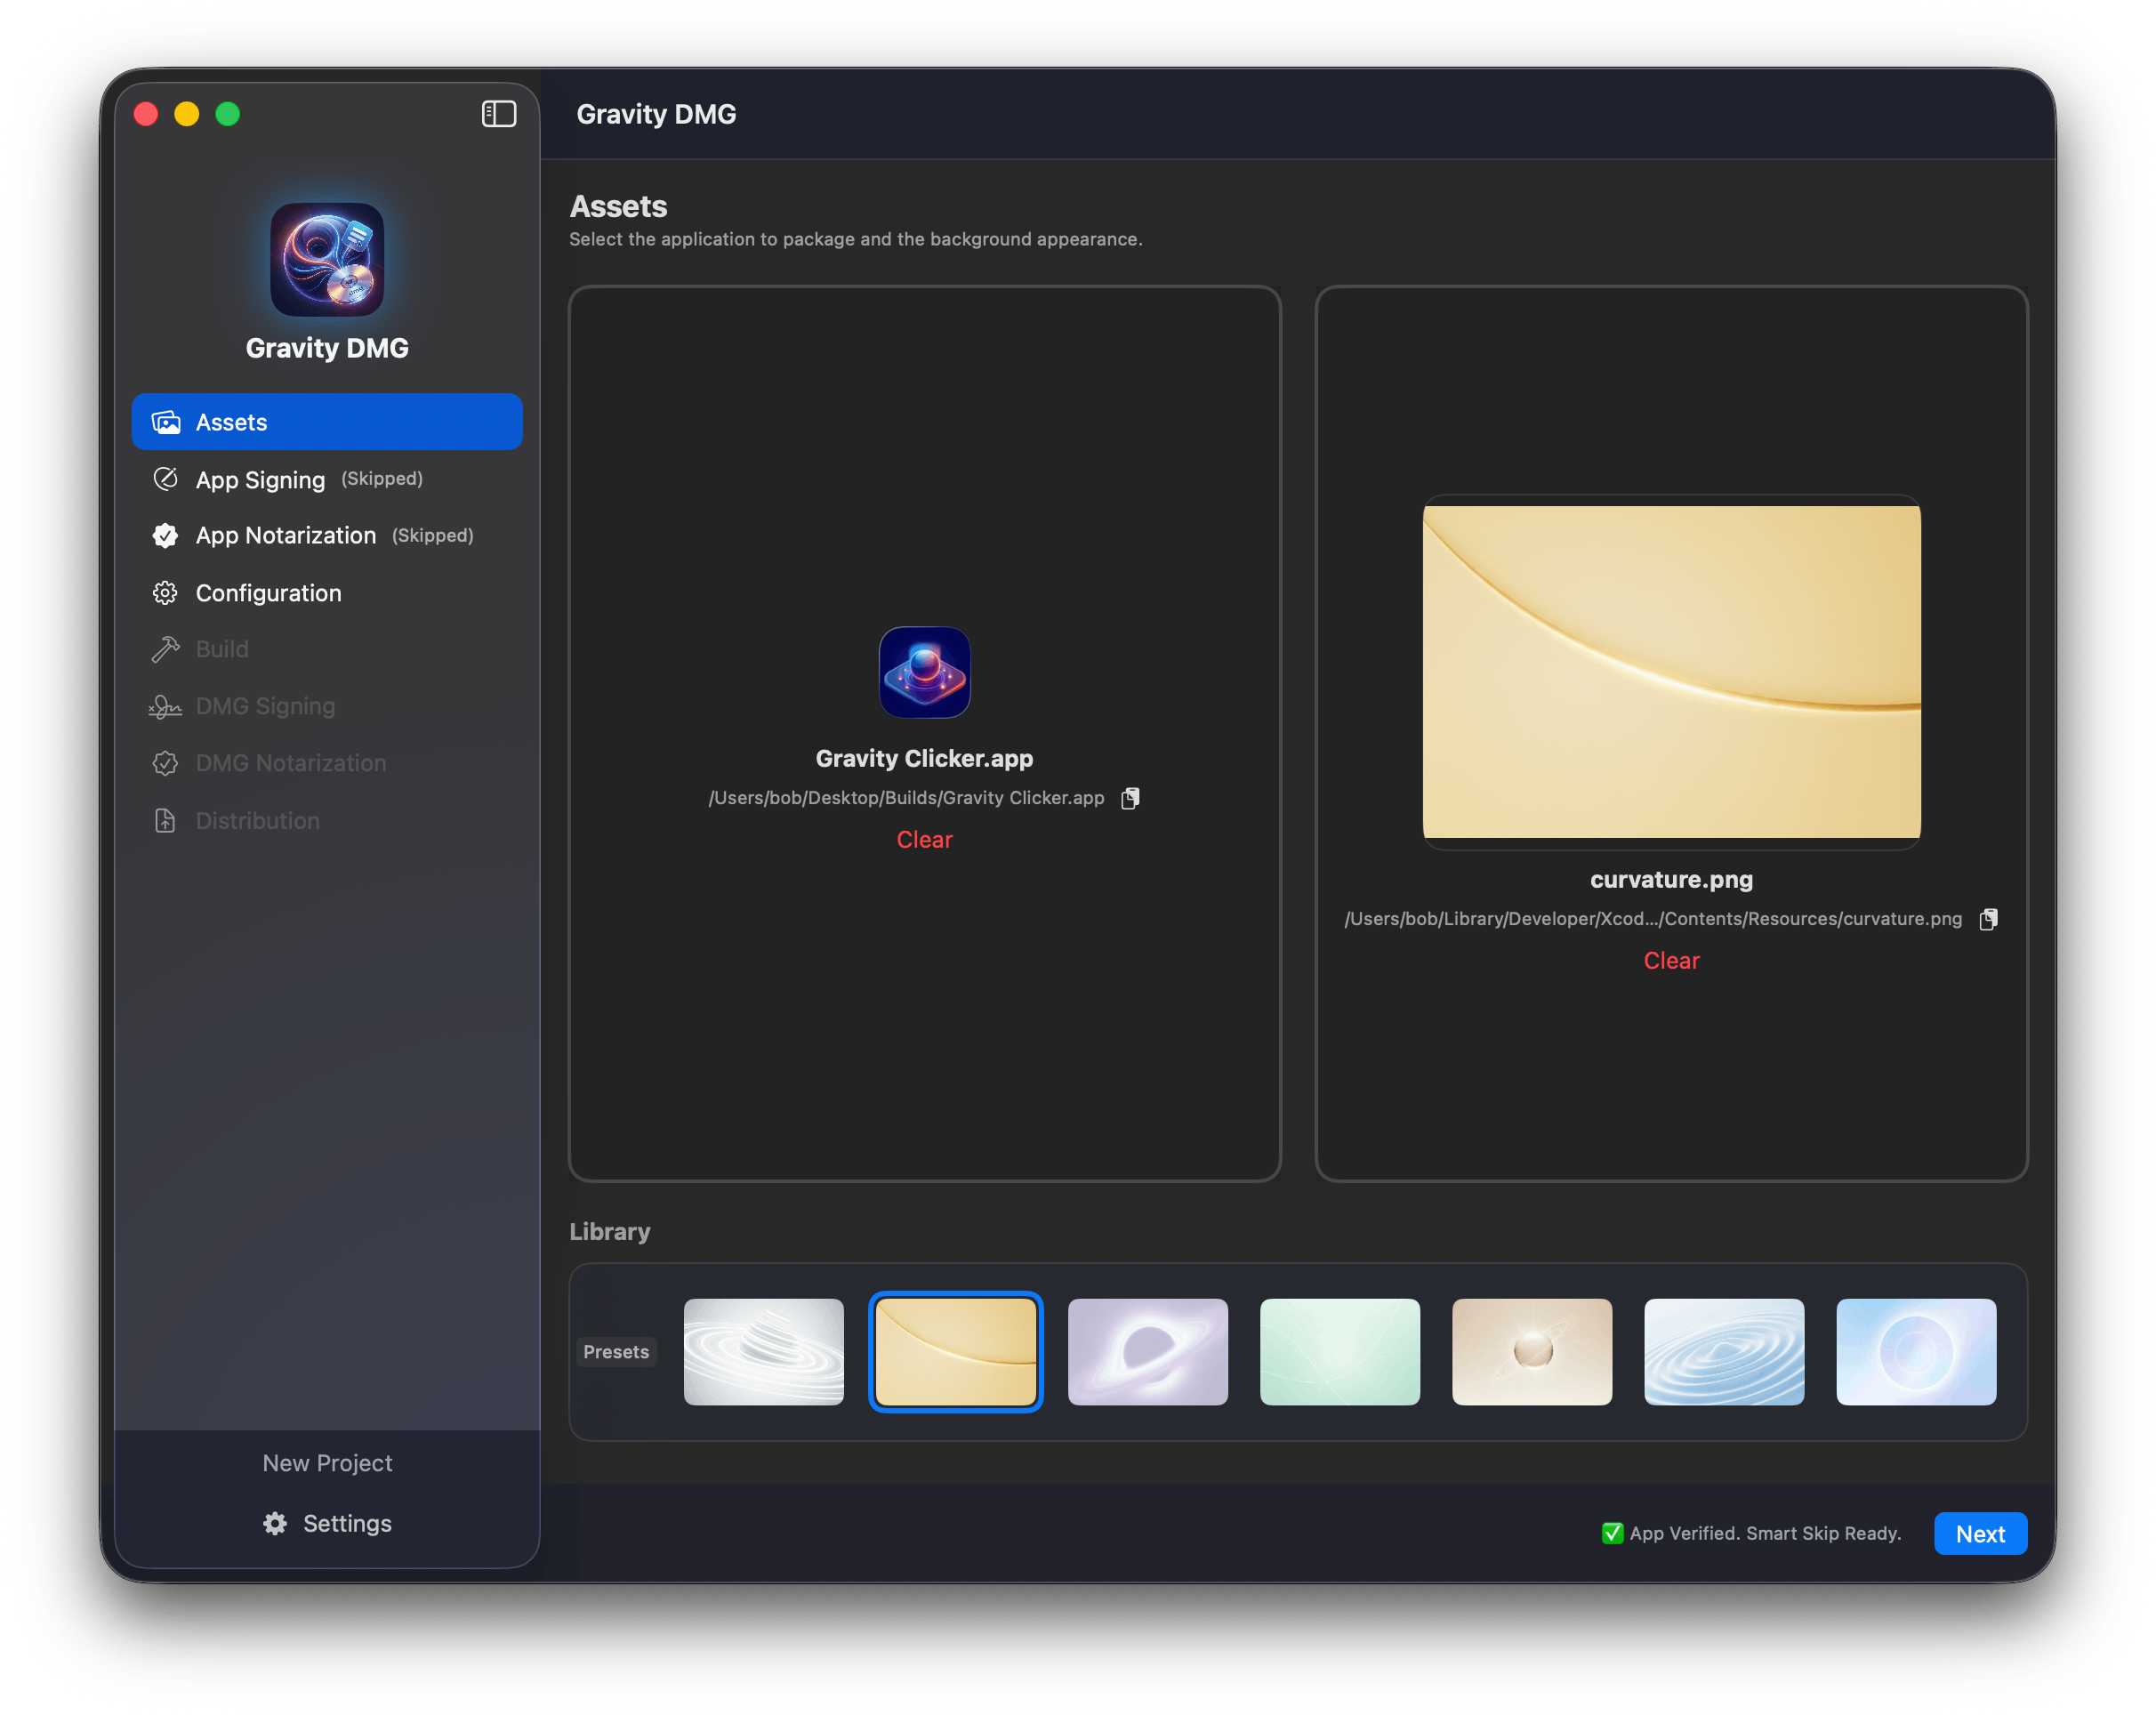This screenshot has width=2156, height=1715.
Task: Select Configuration in the sidebar
Action: coord(268,593)
